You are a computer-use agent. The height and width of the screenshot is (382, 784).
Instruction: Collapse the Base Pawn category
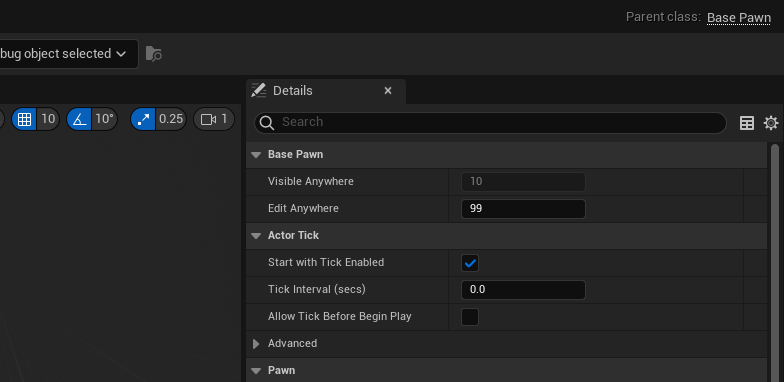[256, 155]
